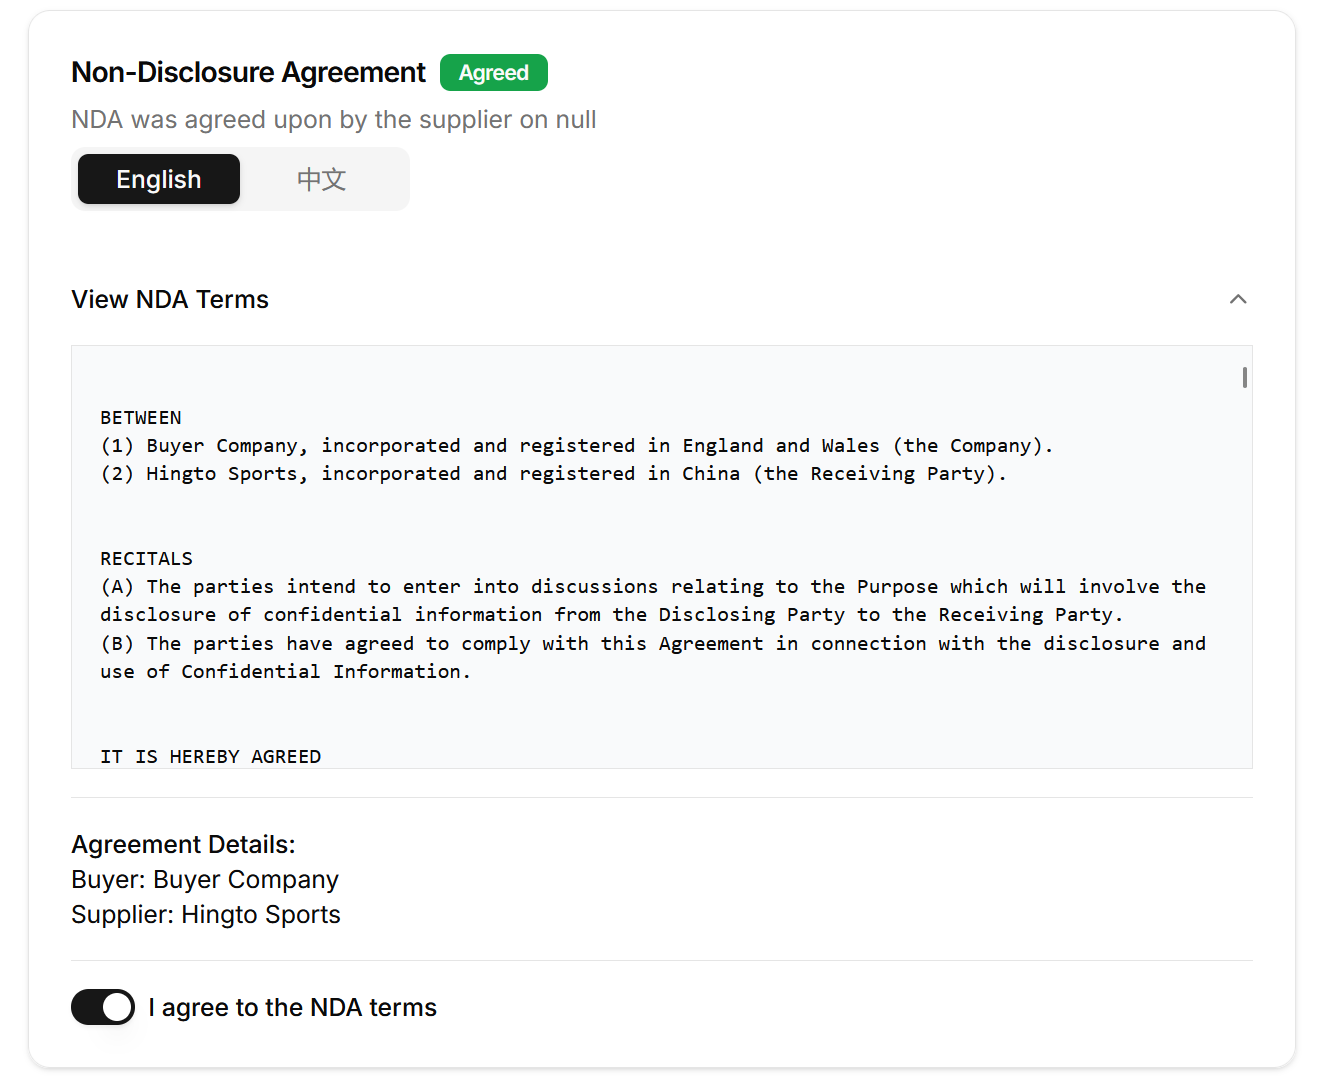The image size is (1320, 1079).
Task: Select the English language tab
Action: pos(158,179)
